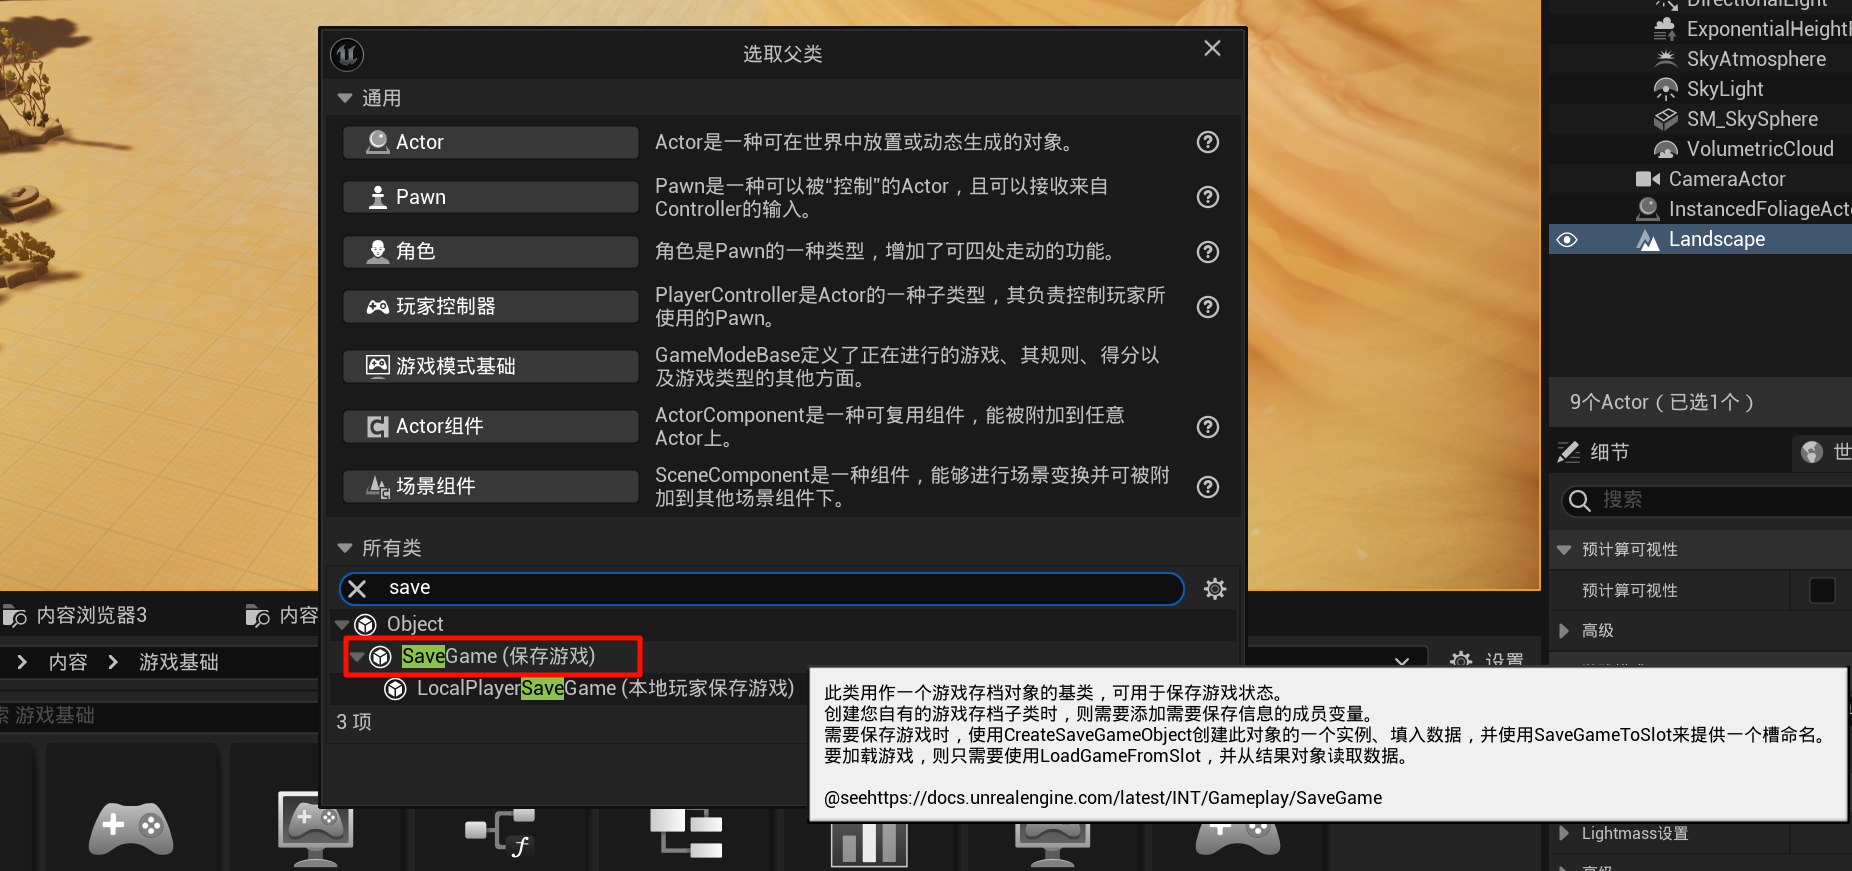Choose the 游戏模式基础 parent class button

(490, 366)
